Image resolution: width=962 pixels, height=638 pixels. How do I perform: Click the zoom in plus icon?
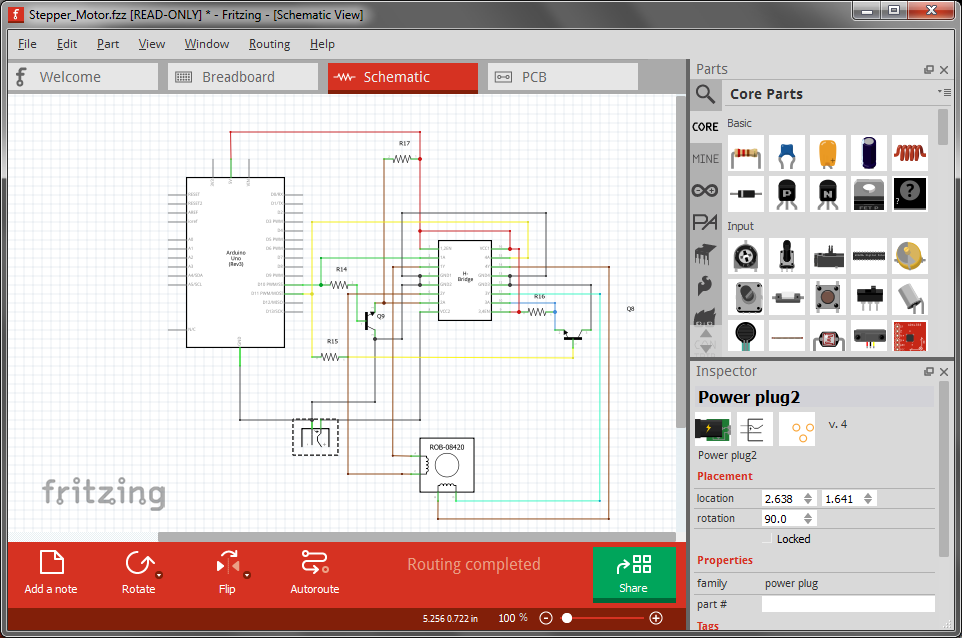coord(656,618)
